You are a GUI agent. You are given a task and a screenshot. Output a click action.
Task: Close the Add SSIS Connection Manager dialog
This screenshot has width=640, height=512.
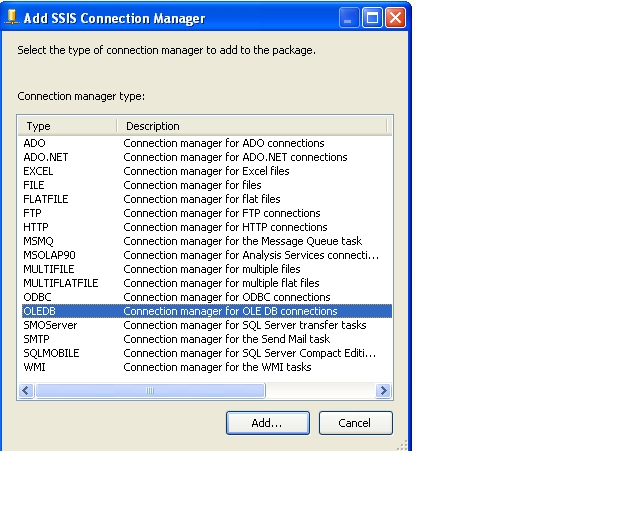pos(395,18)
